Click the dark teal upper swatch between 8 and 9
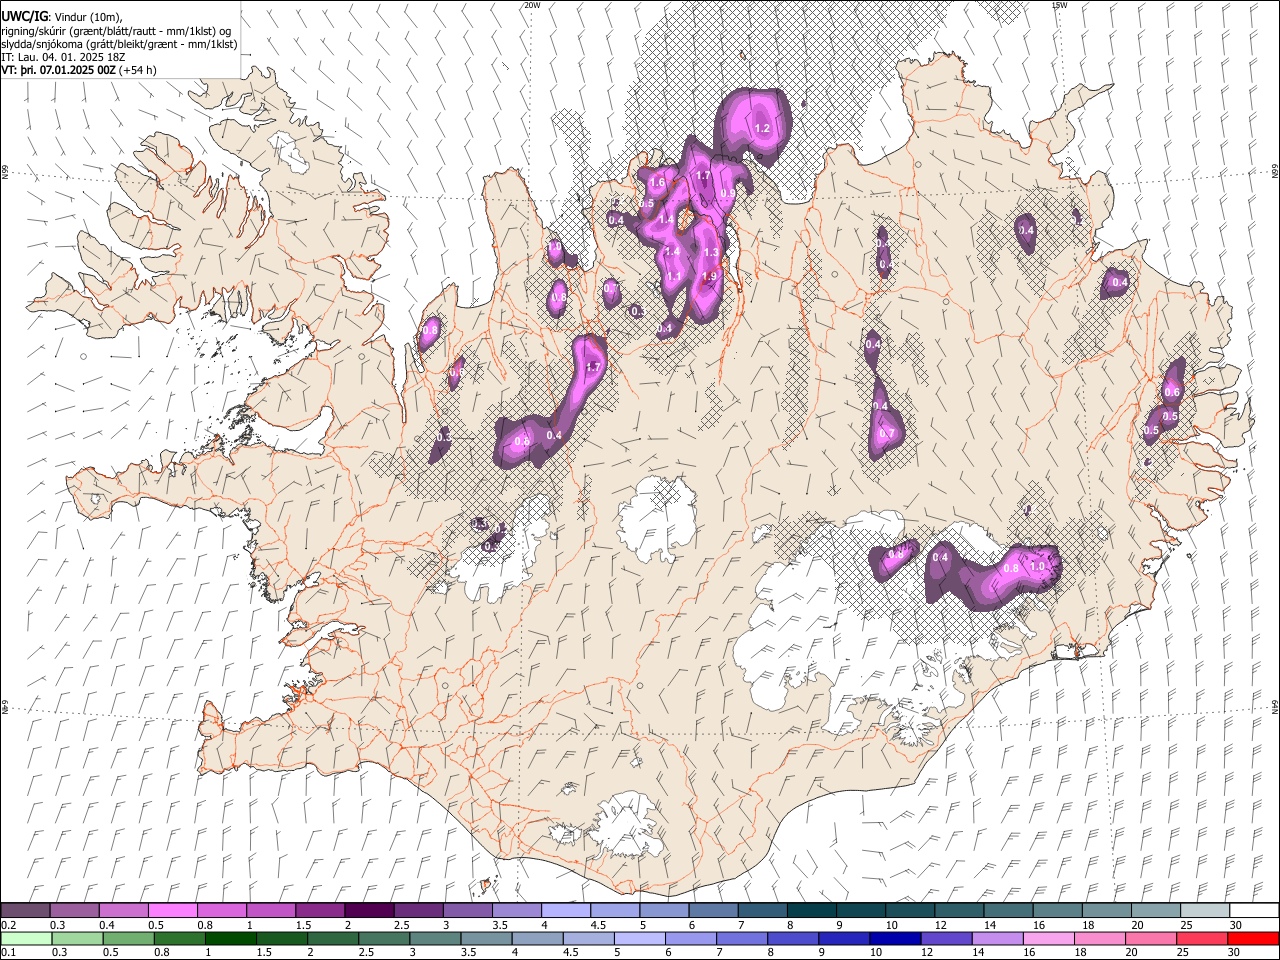Screen dimensions: 1280x960 810,910
